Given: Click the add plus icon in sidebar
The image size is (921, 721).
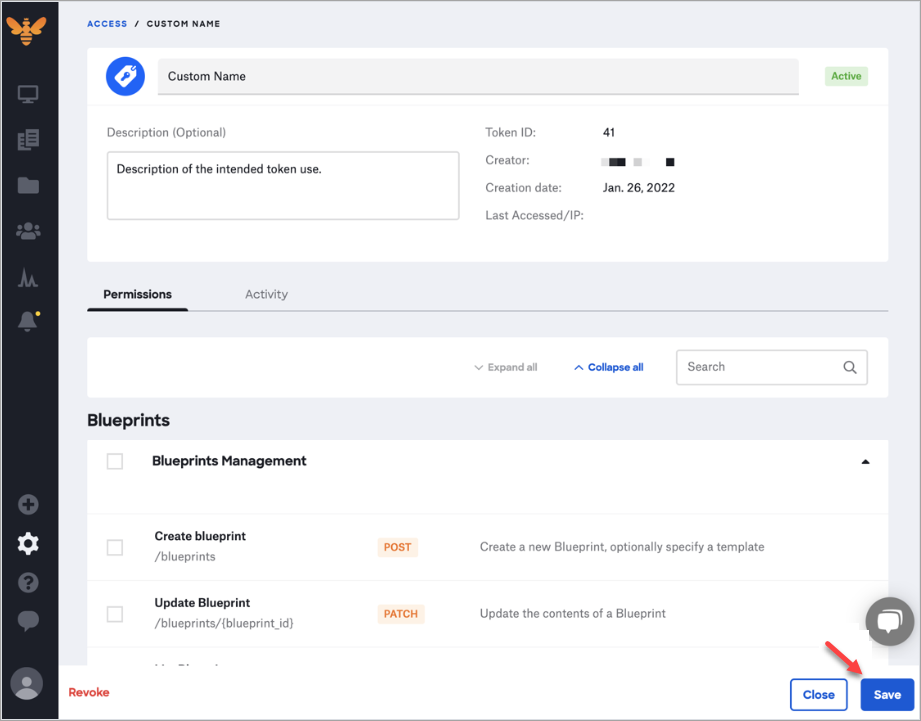Looking at the screenshot, I should click(x=27, y=504).
